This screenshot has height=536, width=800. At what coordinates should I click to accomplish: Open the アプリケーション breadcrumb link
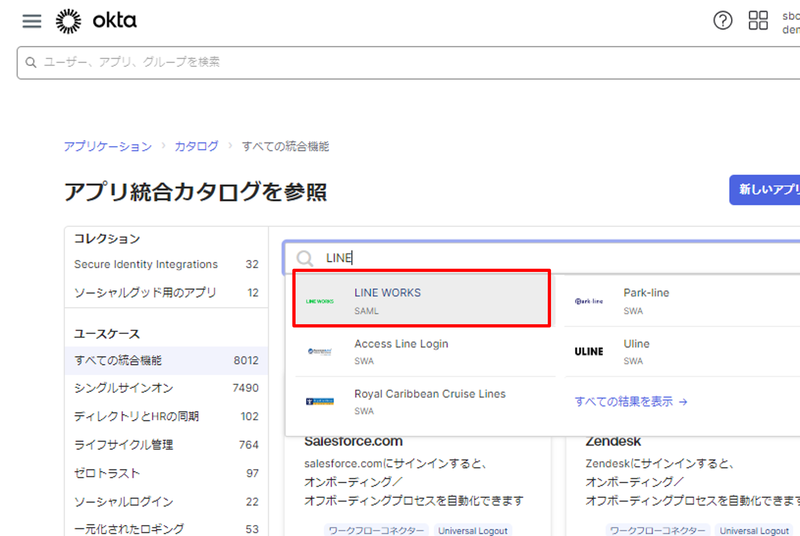108,146
